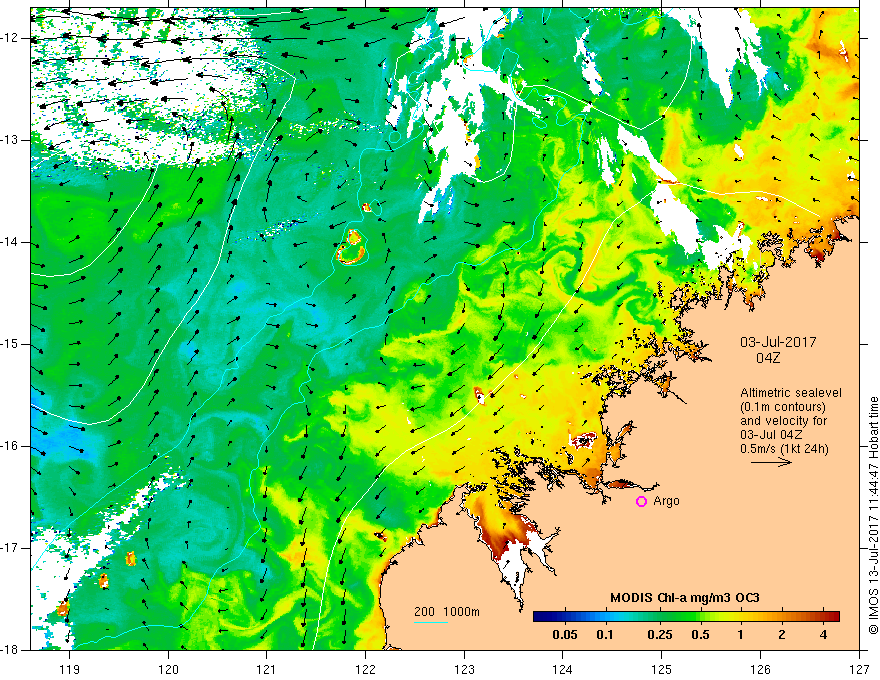880x680 pixels.
Task: Click the IMOS copyright timestamp vertical text
Action: 873,515
